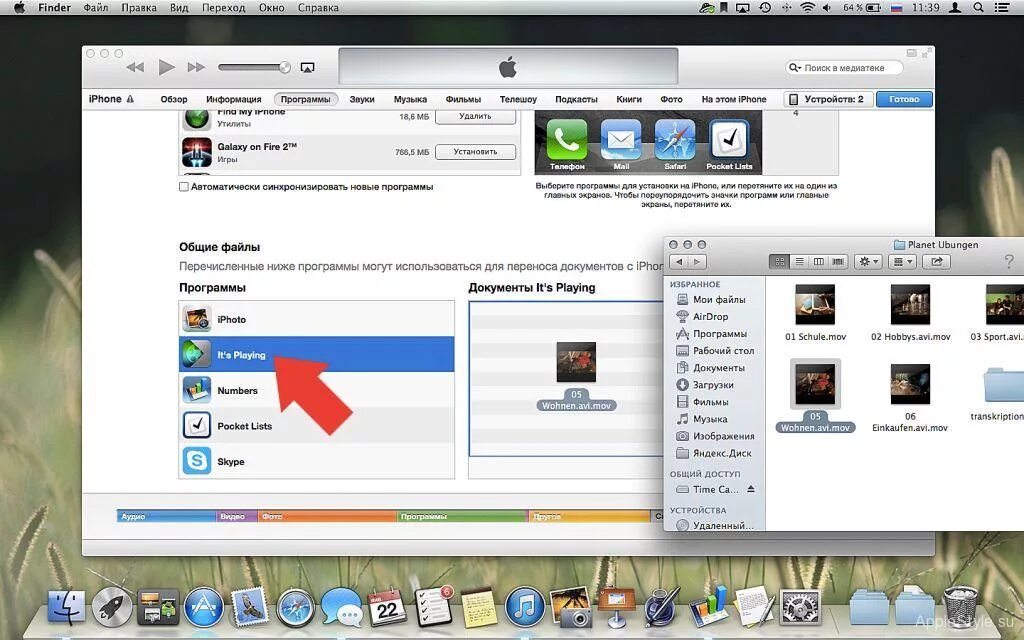Open the AirPlay icon in iTunes

point(307,67)
